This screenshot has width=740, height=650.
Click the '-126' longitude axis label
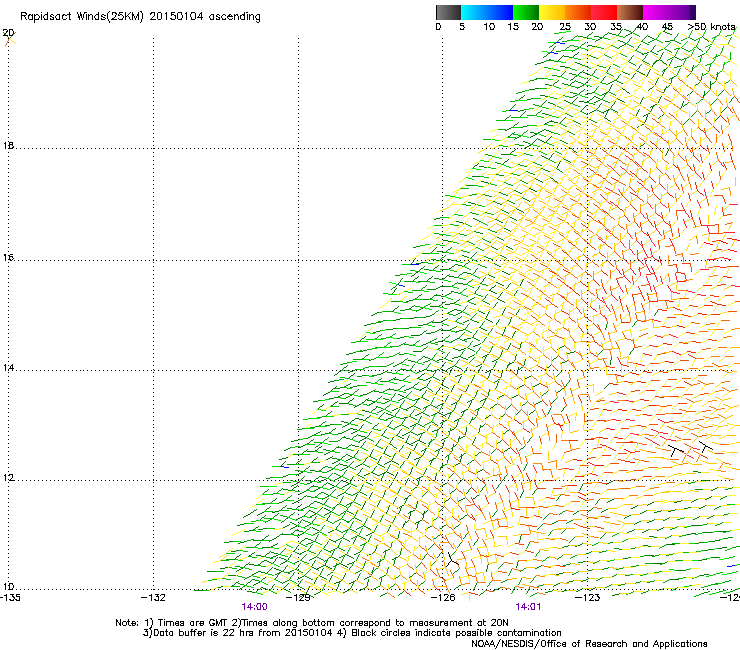(x=443, y=598)
